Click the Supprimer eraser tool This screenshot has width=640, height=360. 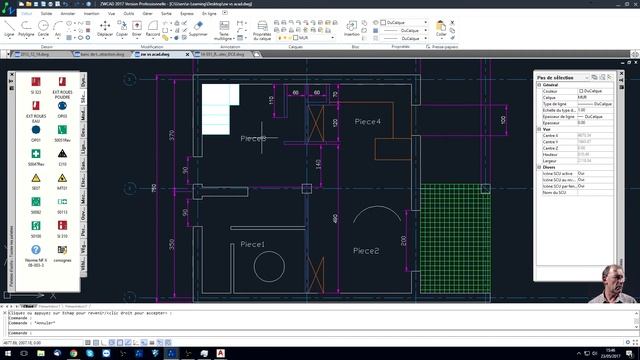pos(198,29)
